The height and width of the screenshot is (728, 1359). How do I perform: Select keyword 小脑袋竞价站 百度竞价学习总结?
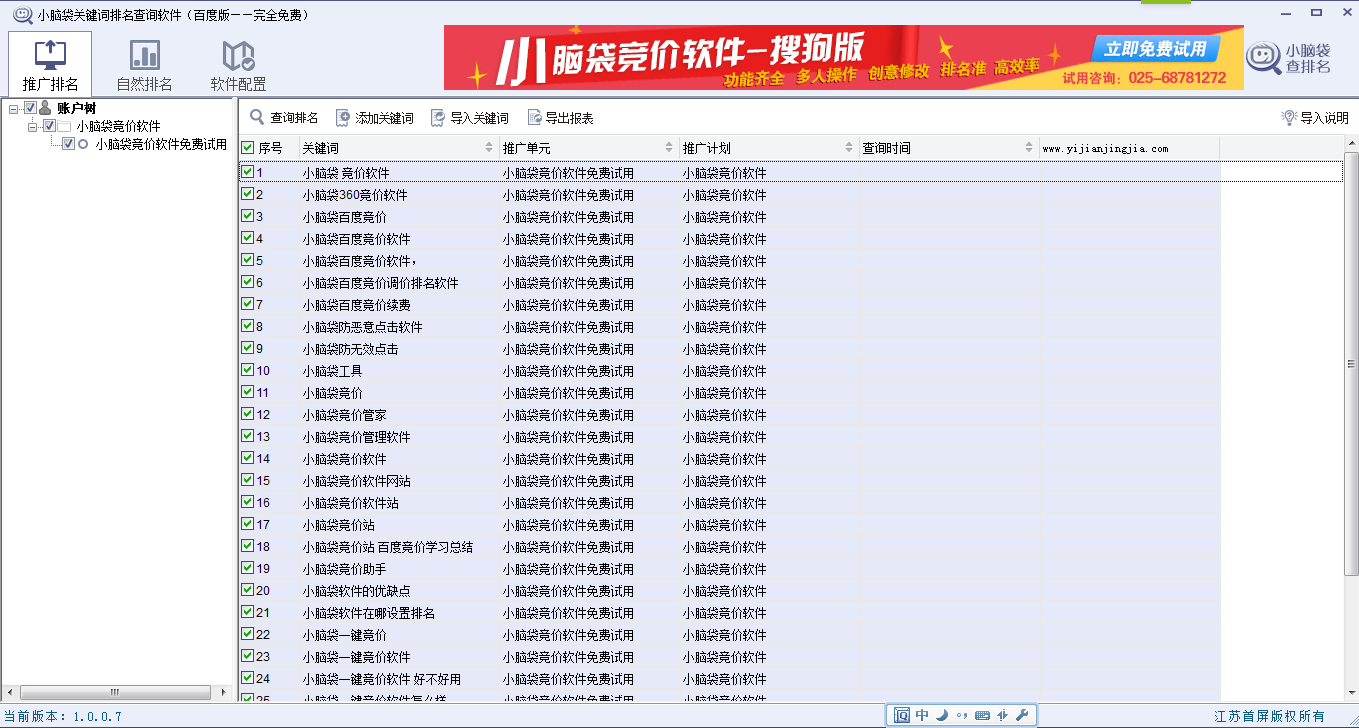388,547
